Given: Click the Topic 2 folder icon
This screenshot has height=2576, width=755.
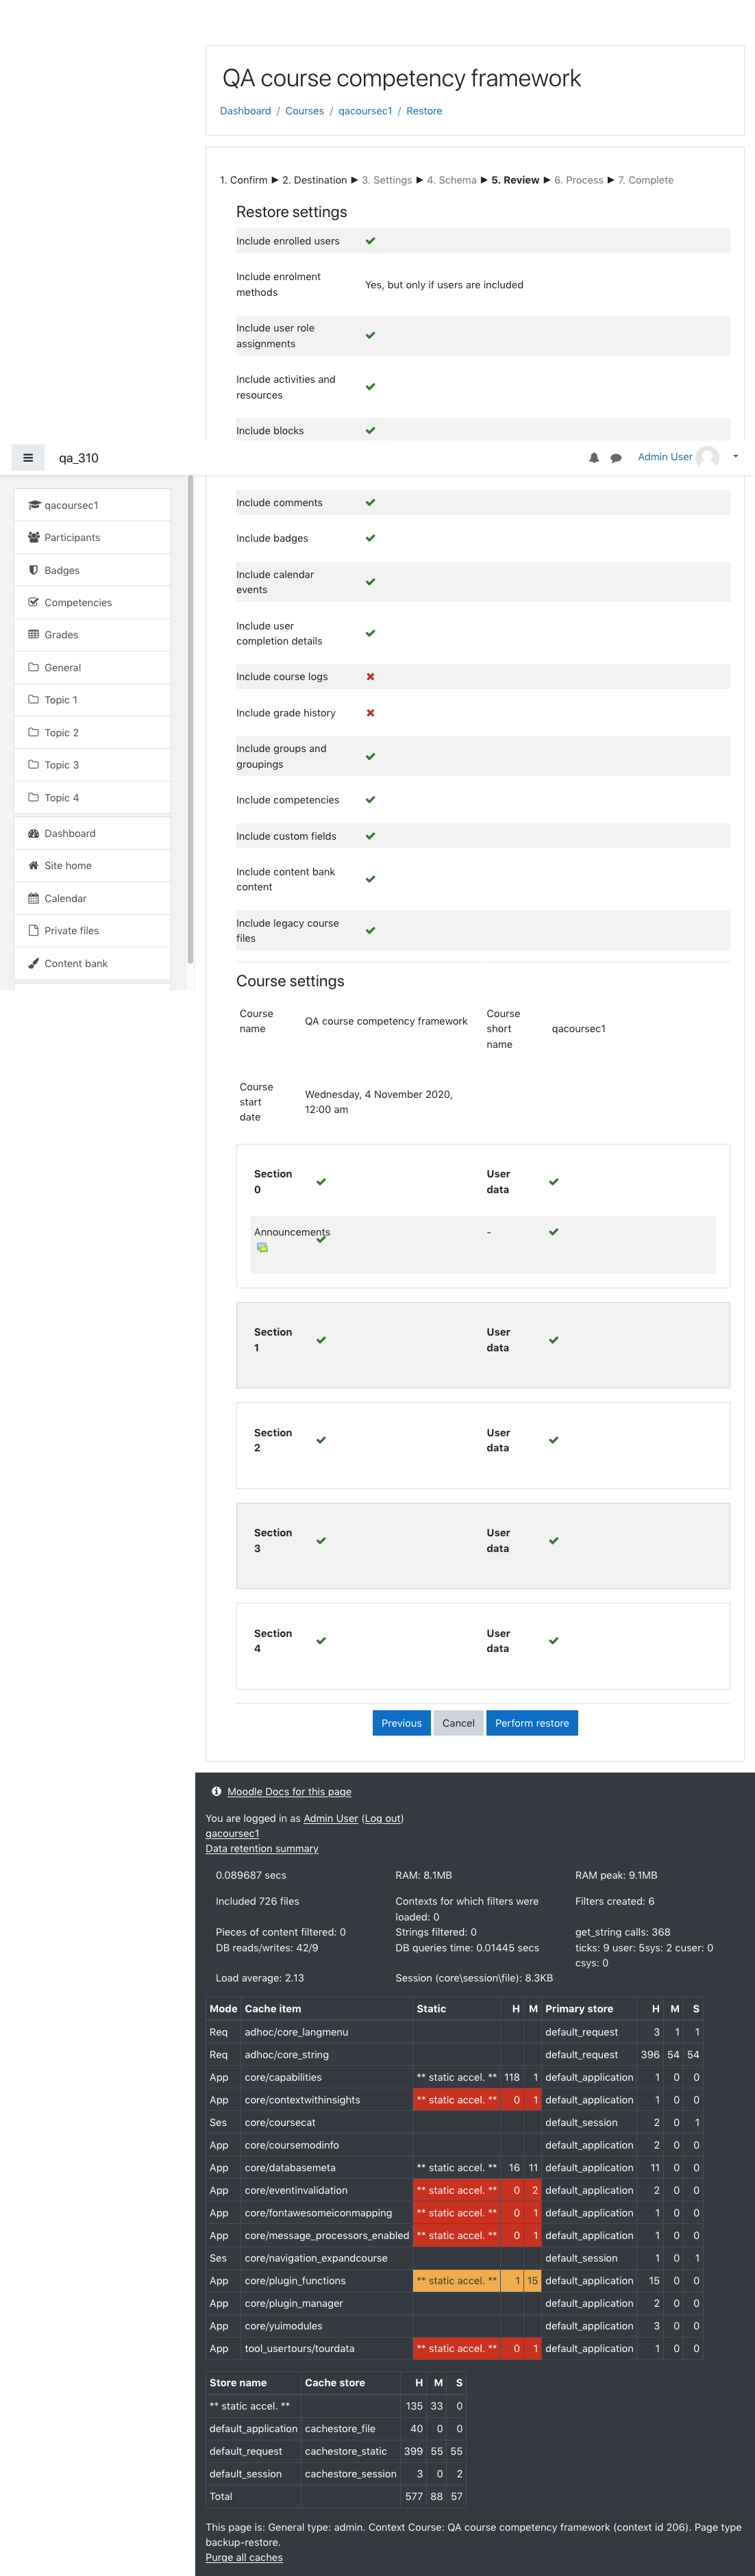Looking at the screenshot, I should [x=34, y=732].
